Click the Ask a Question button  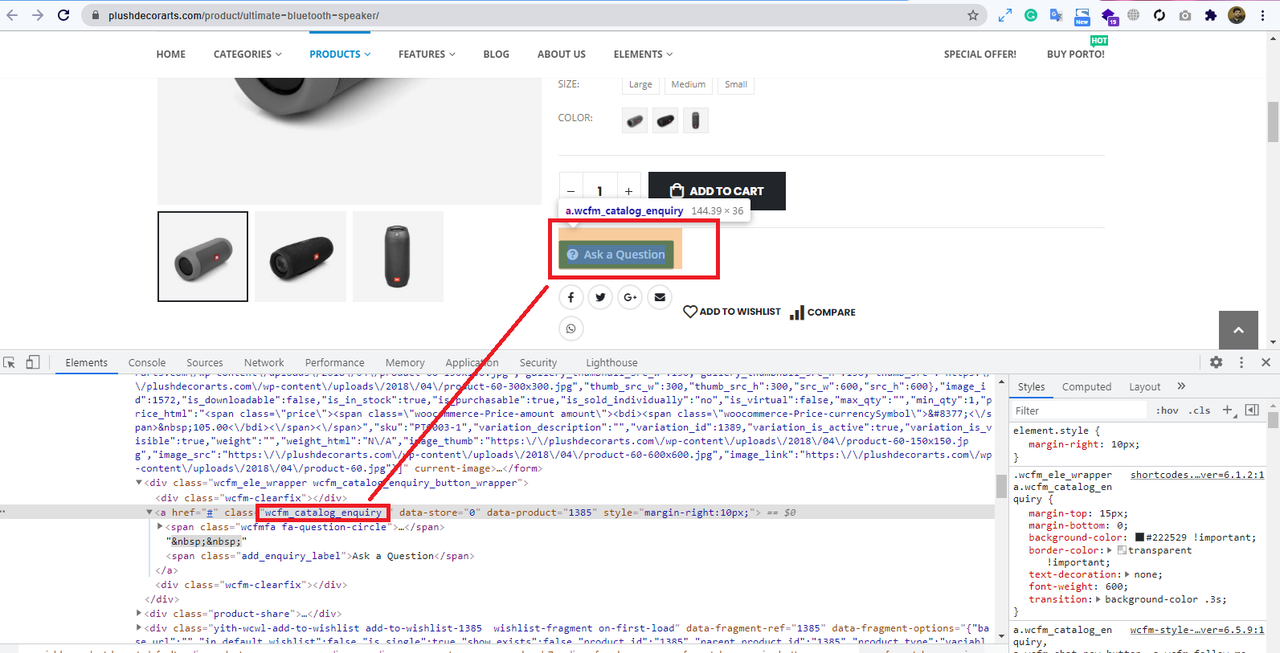point(616,255)
